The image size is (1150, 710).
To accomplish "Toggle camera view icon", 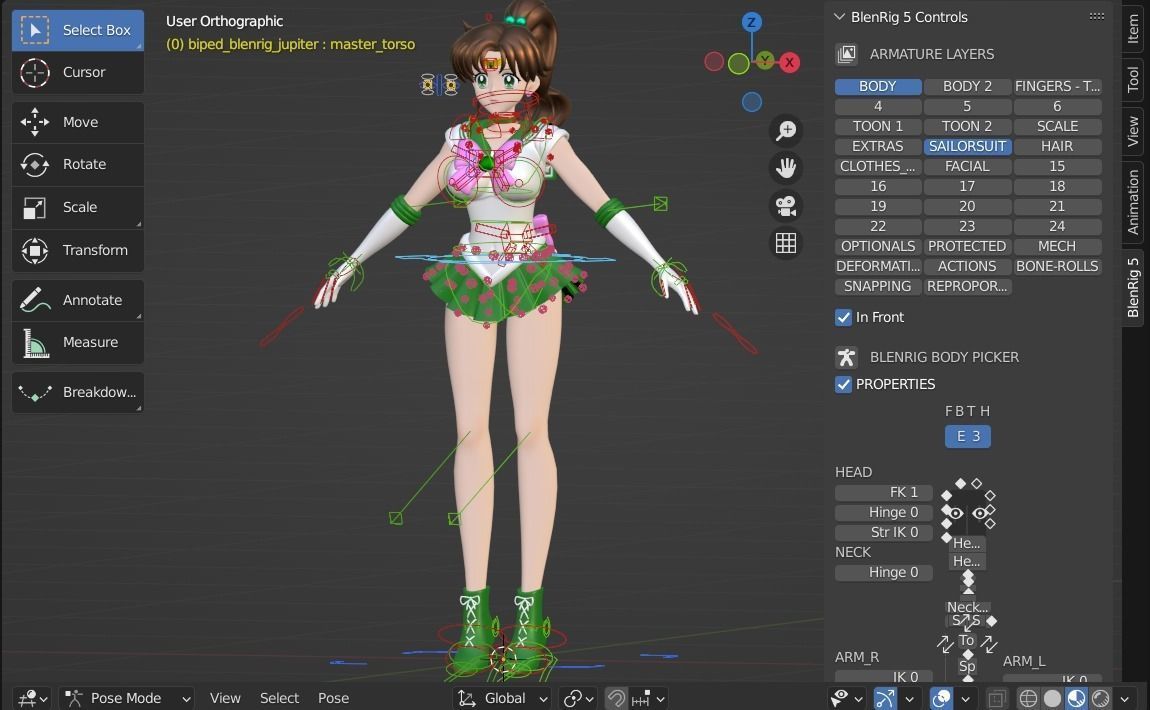I will [x=786, y=206].
